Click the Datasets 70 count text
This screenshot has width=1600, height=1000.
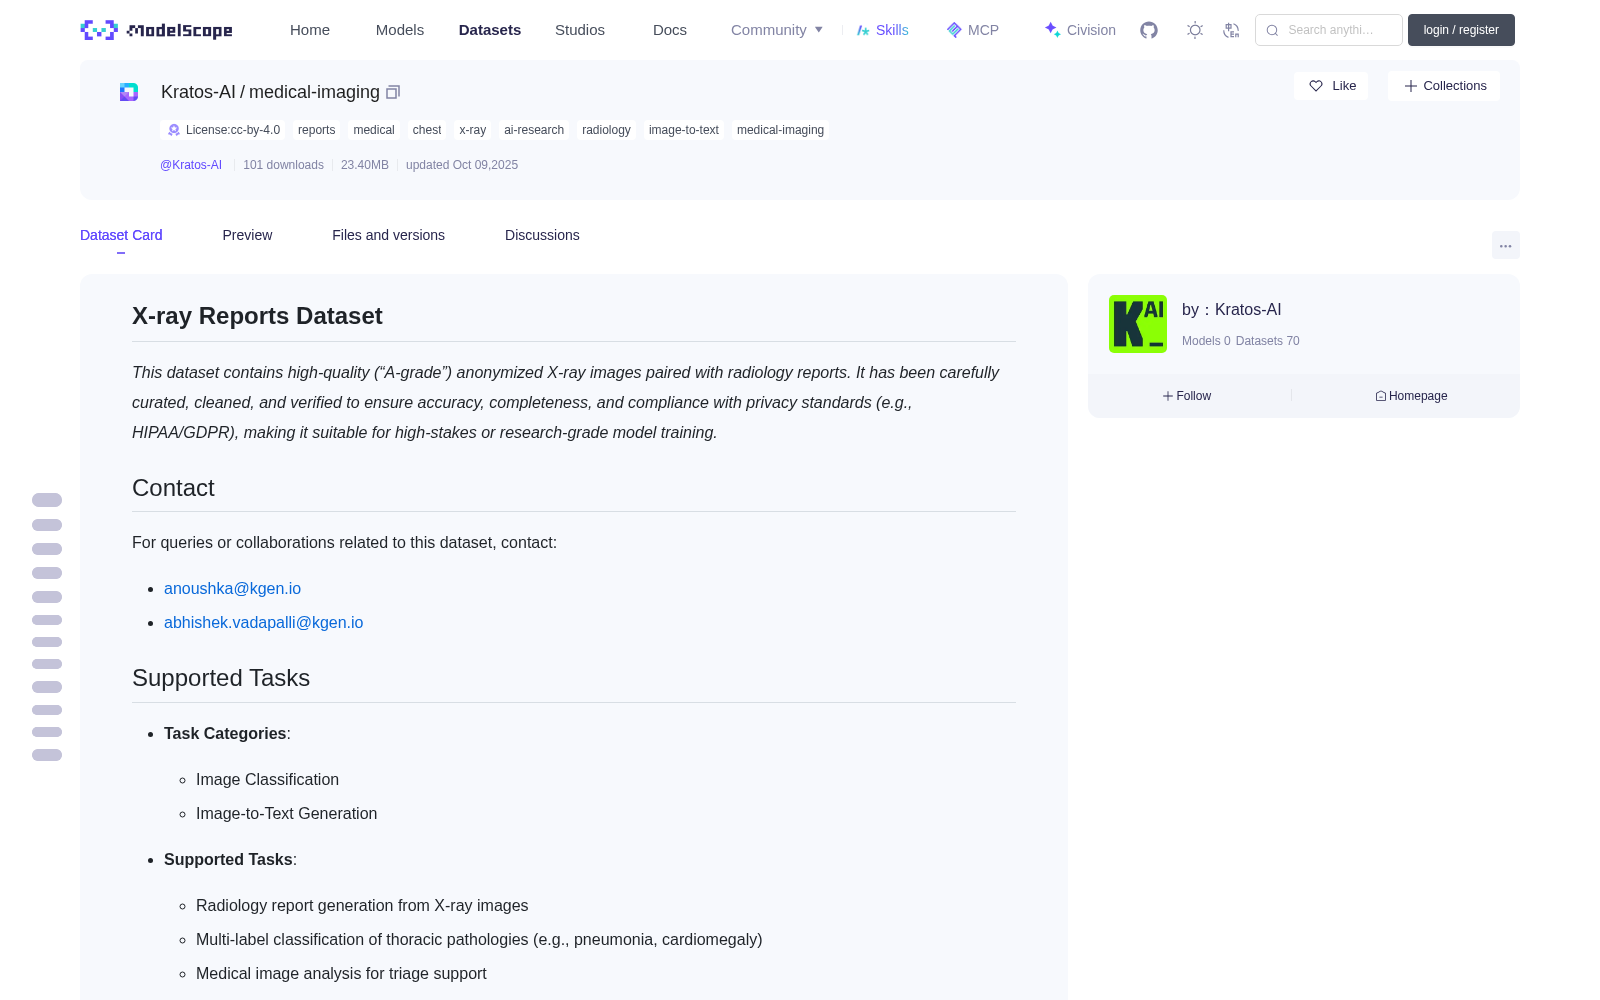pyautogui.click(x=1268, y=341)
